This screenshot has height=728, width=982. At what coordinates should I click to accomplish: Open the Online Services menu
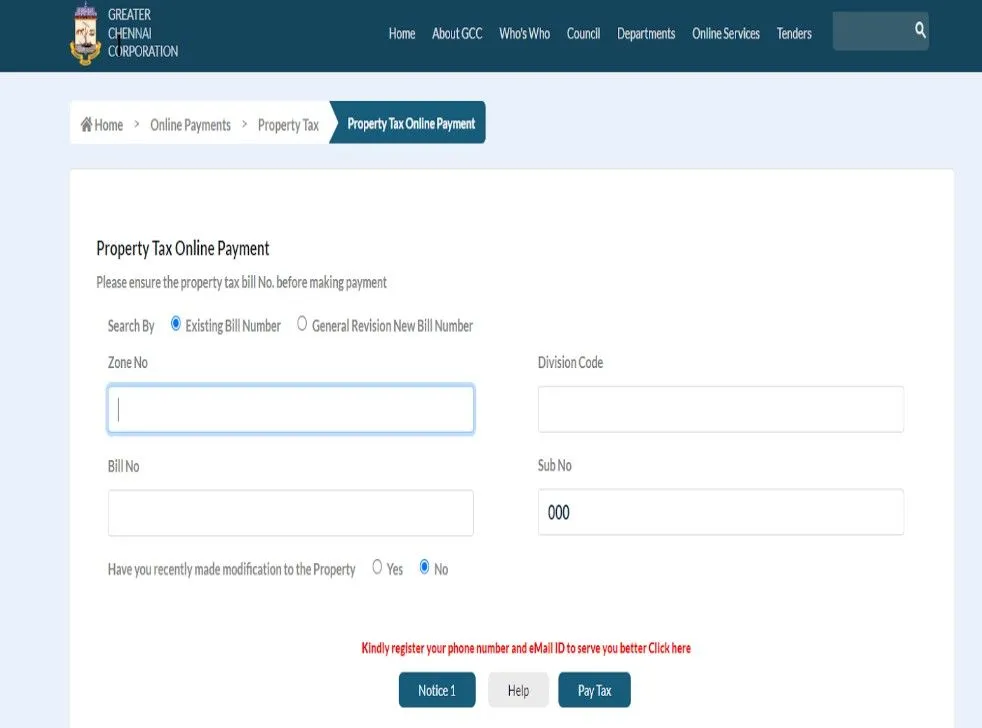(724, 33)
